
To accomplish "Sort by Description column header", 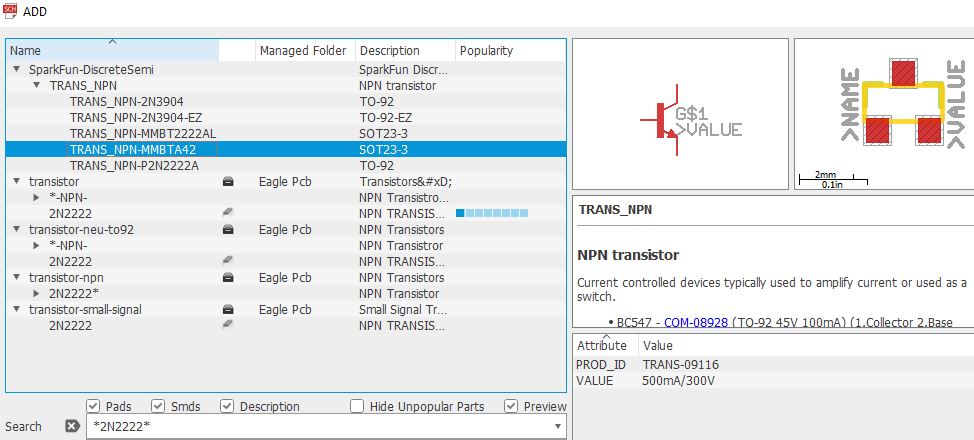I will tap(405, 50).
